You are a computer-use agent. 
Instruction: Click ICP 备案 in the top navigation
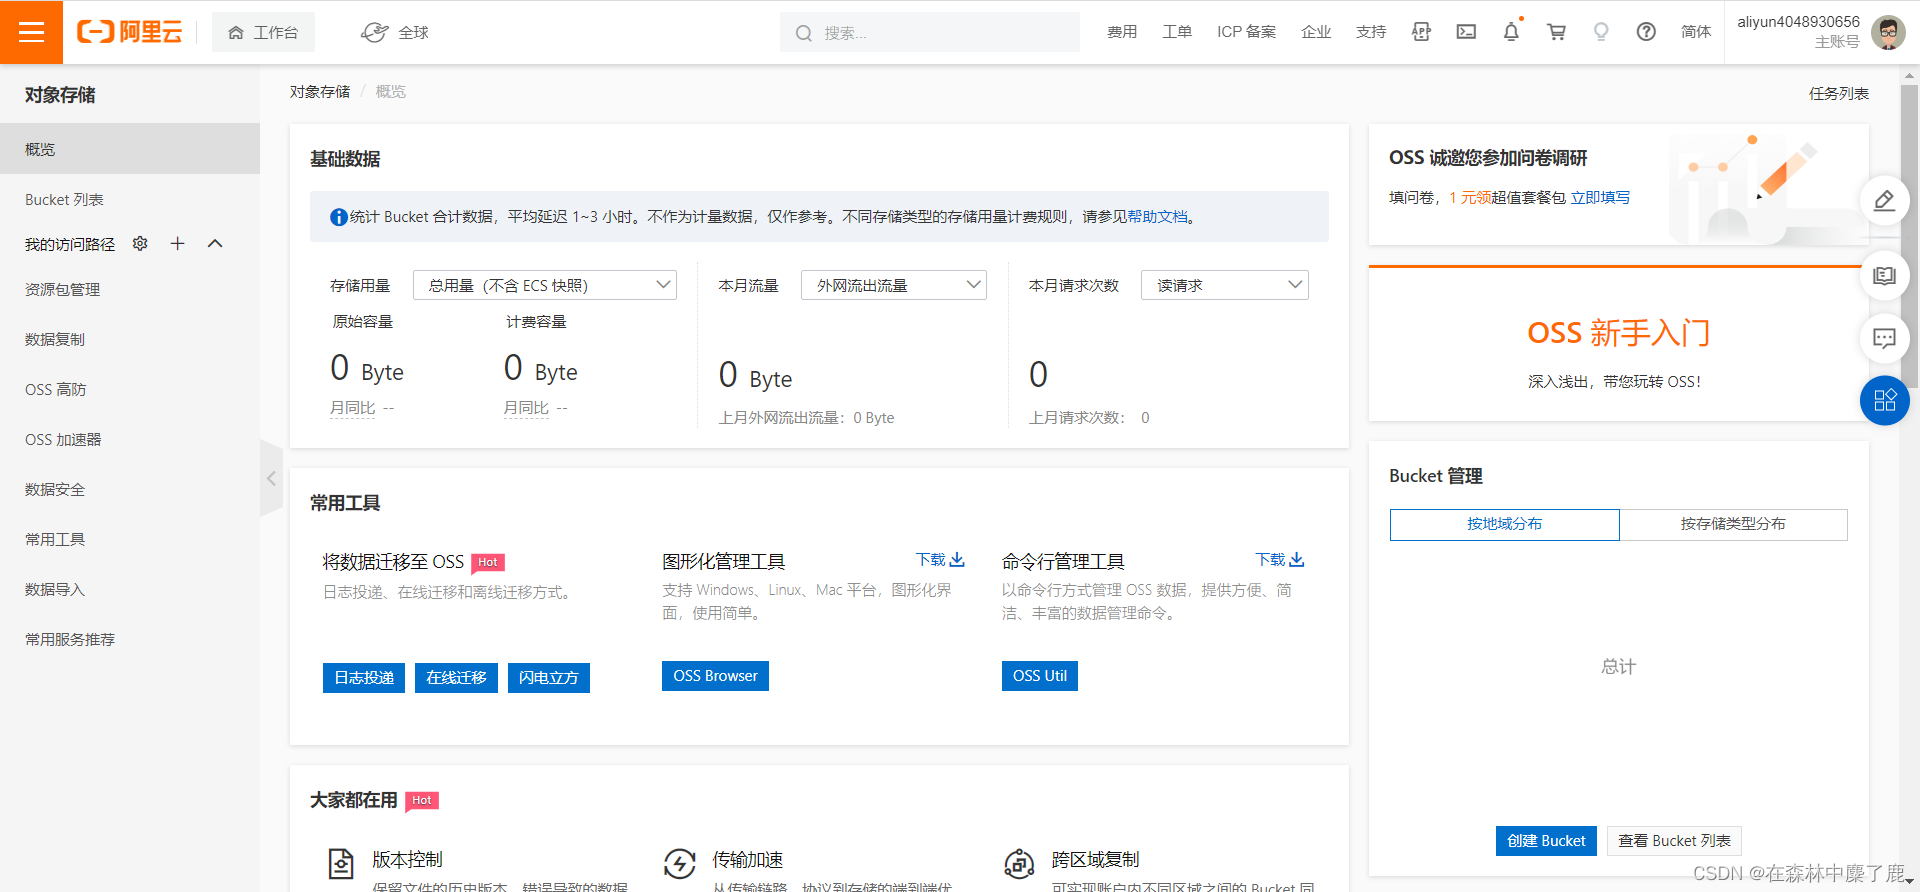(x=1246, y=32)
